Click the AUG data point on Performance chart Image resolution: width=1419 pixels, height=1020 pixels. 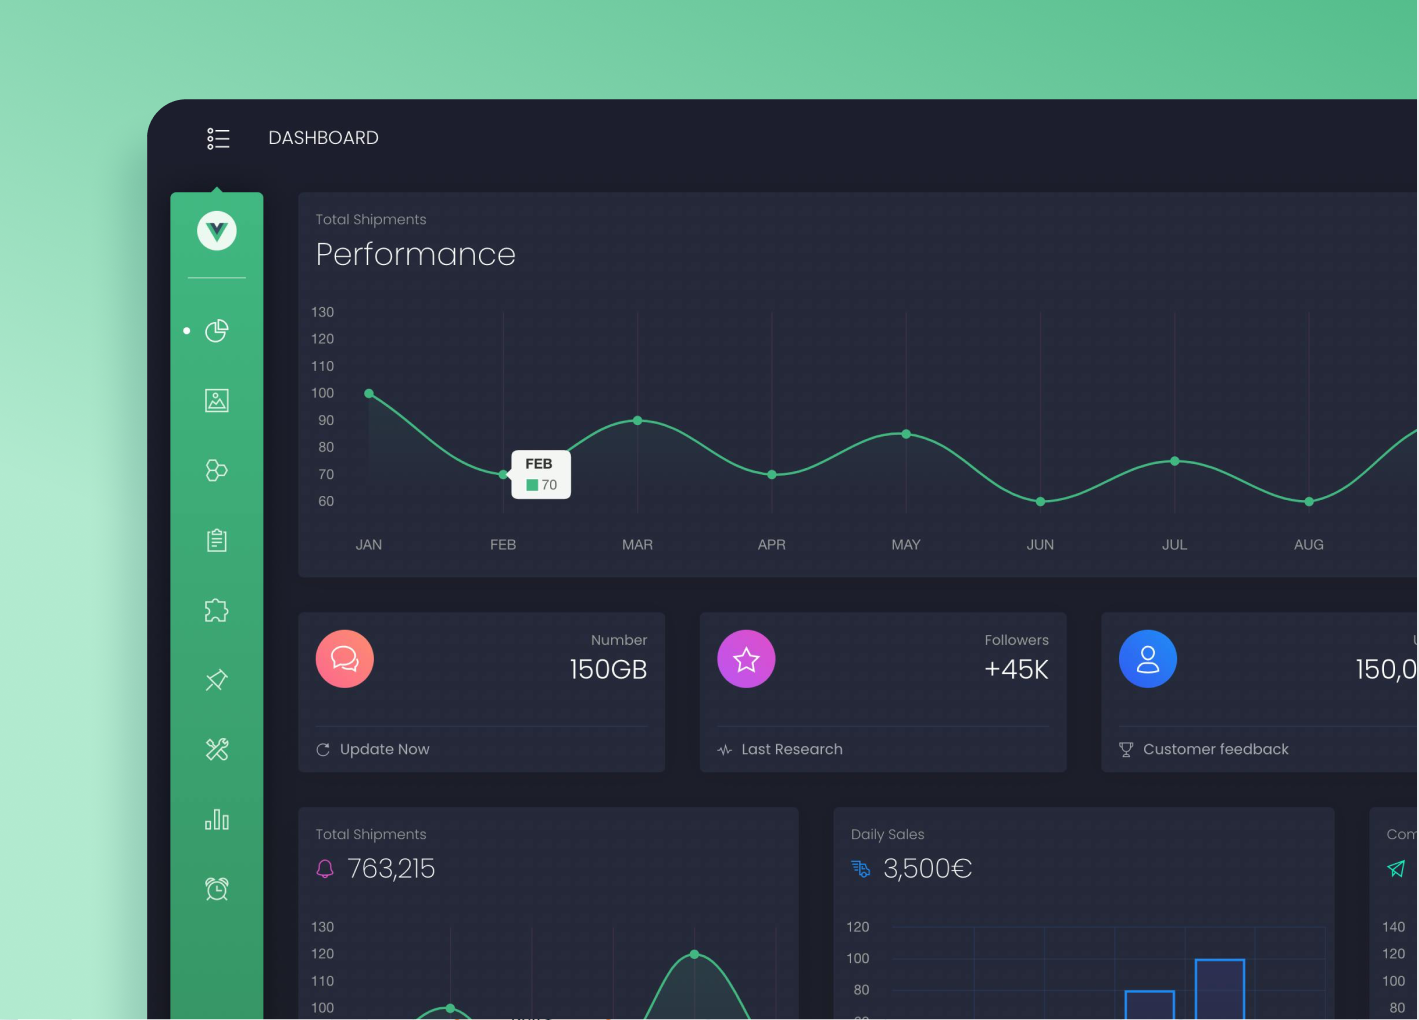(x=1309, y=502)
